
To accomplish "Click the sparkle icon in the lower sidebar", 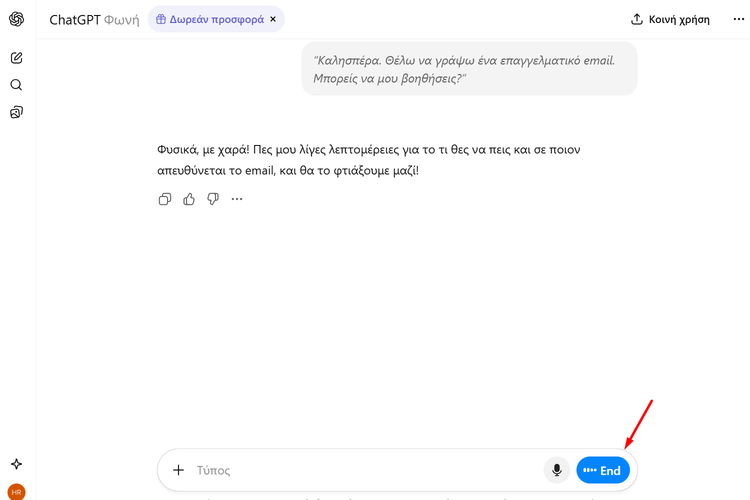I will tap(16, 464).
